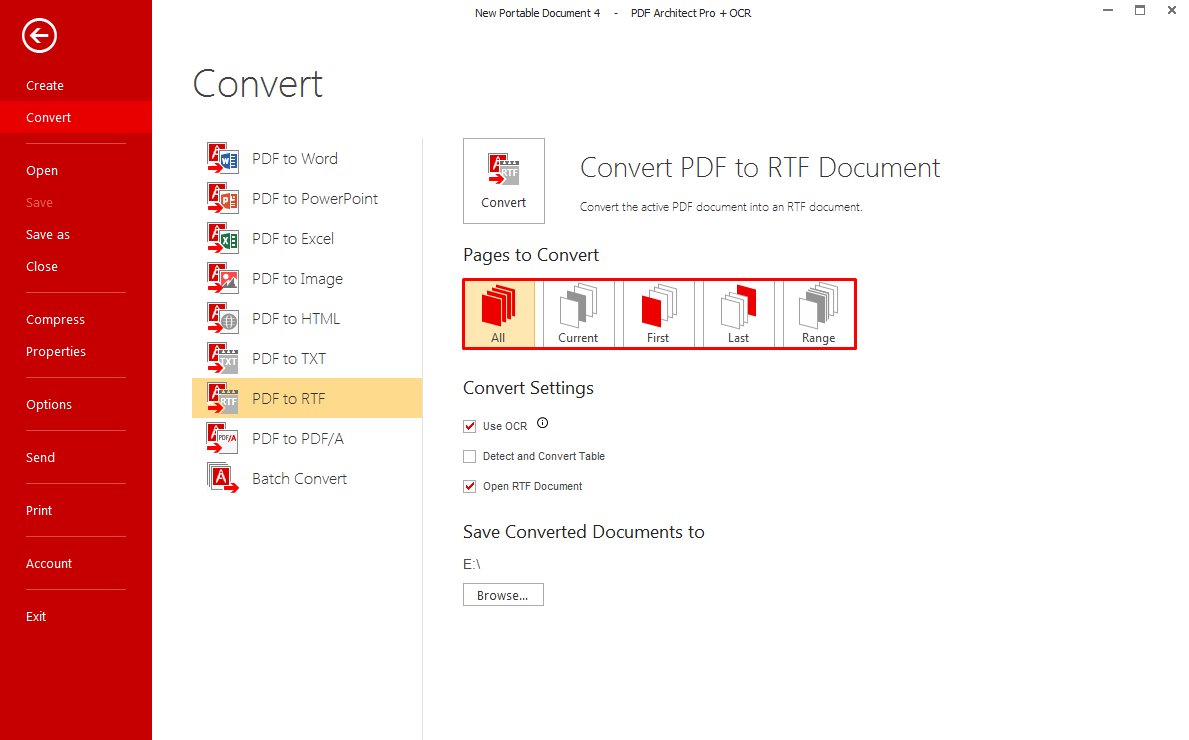Click the E:\ save path text
The height and width of the screenshot is (740, 1189).
tap(472, 564)
